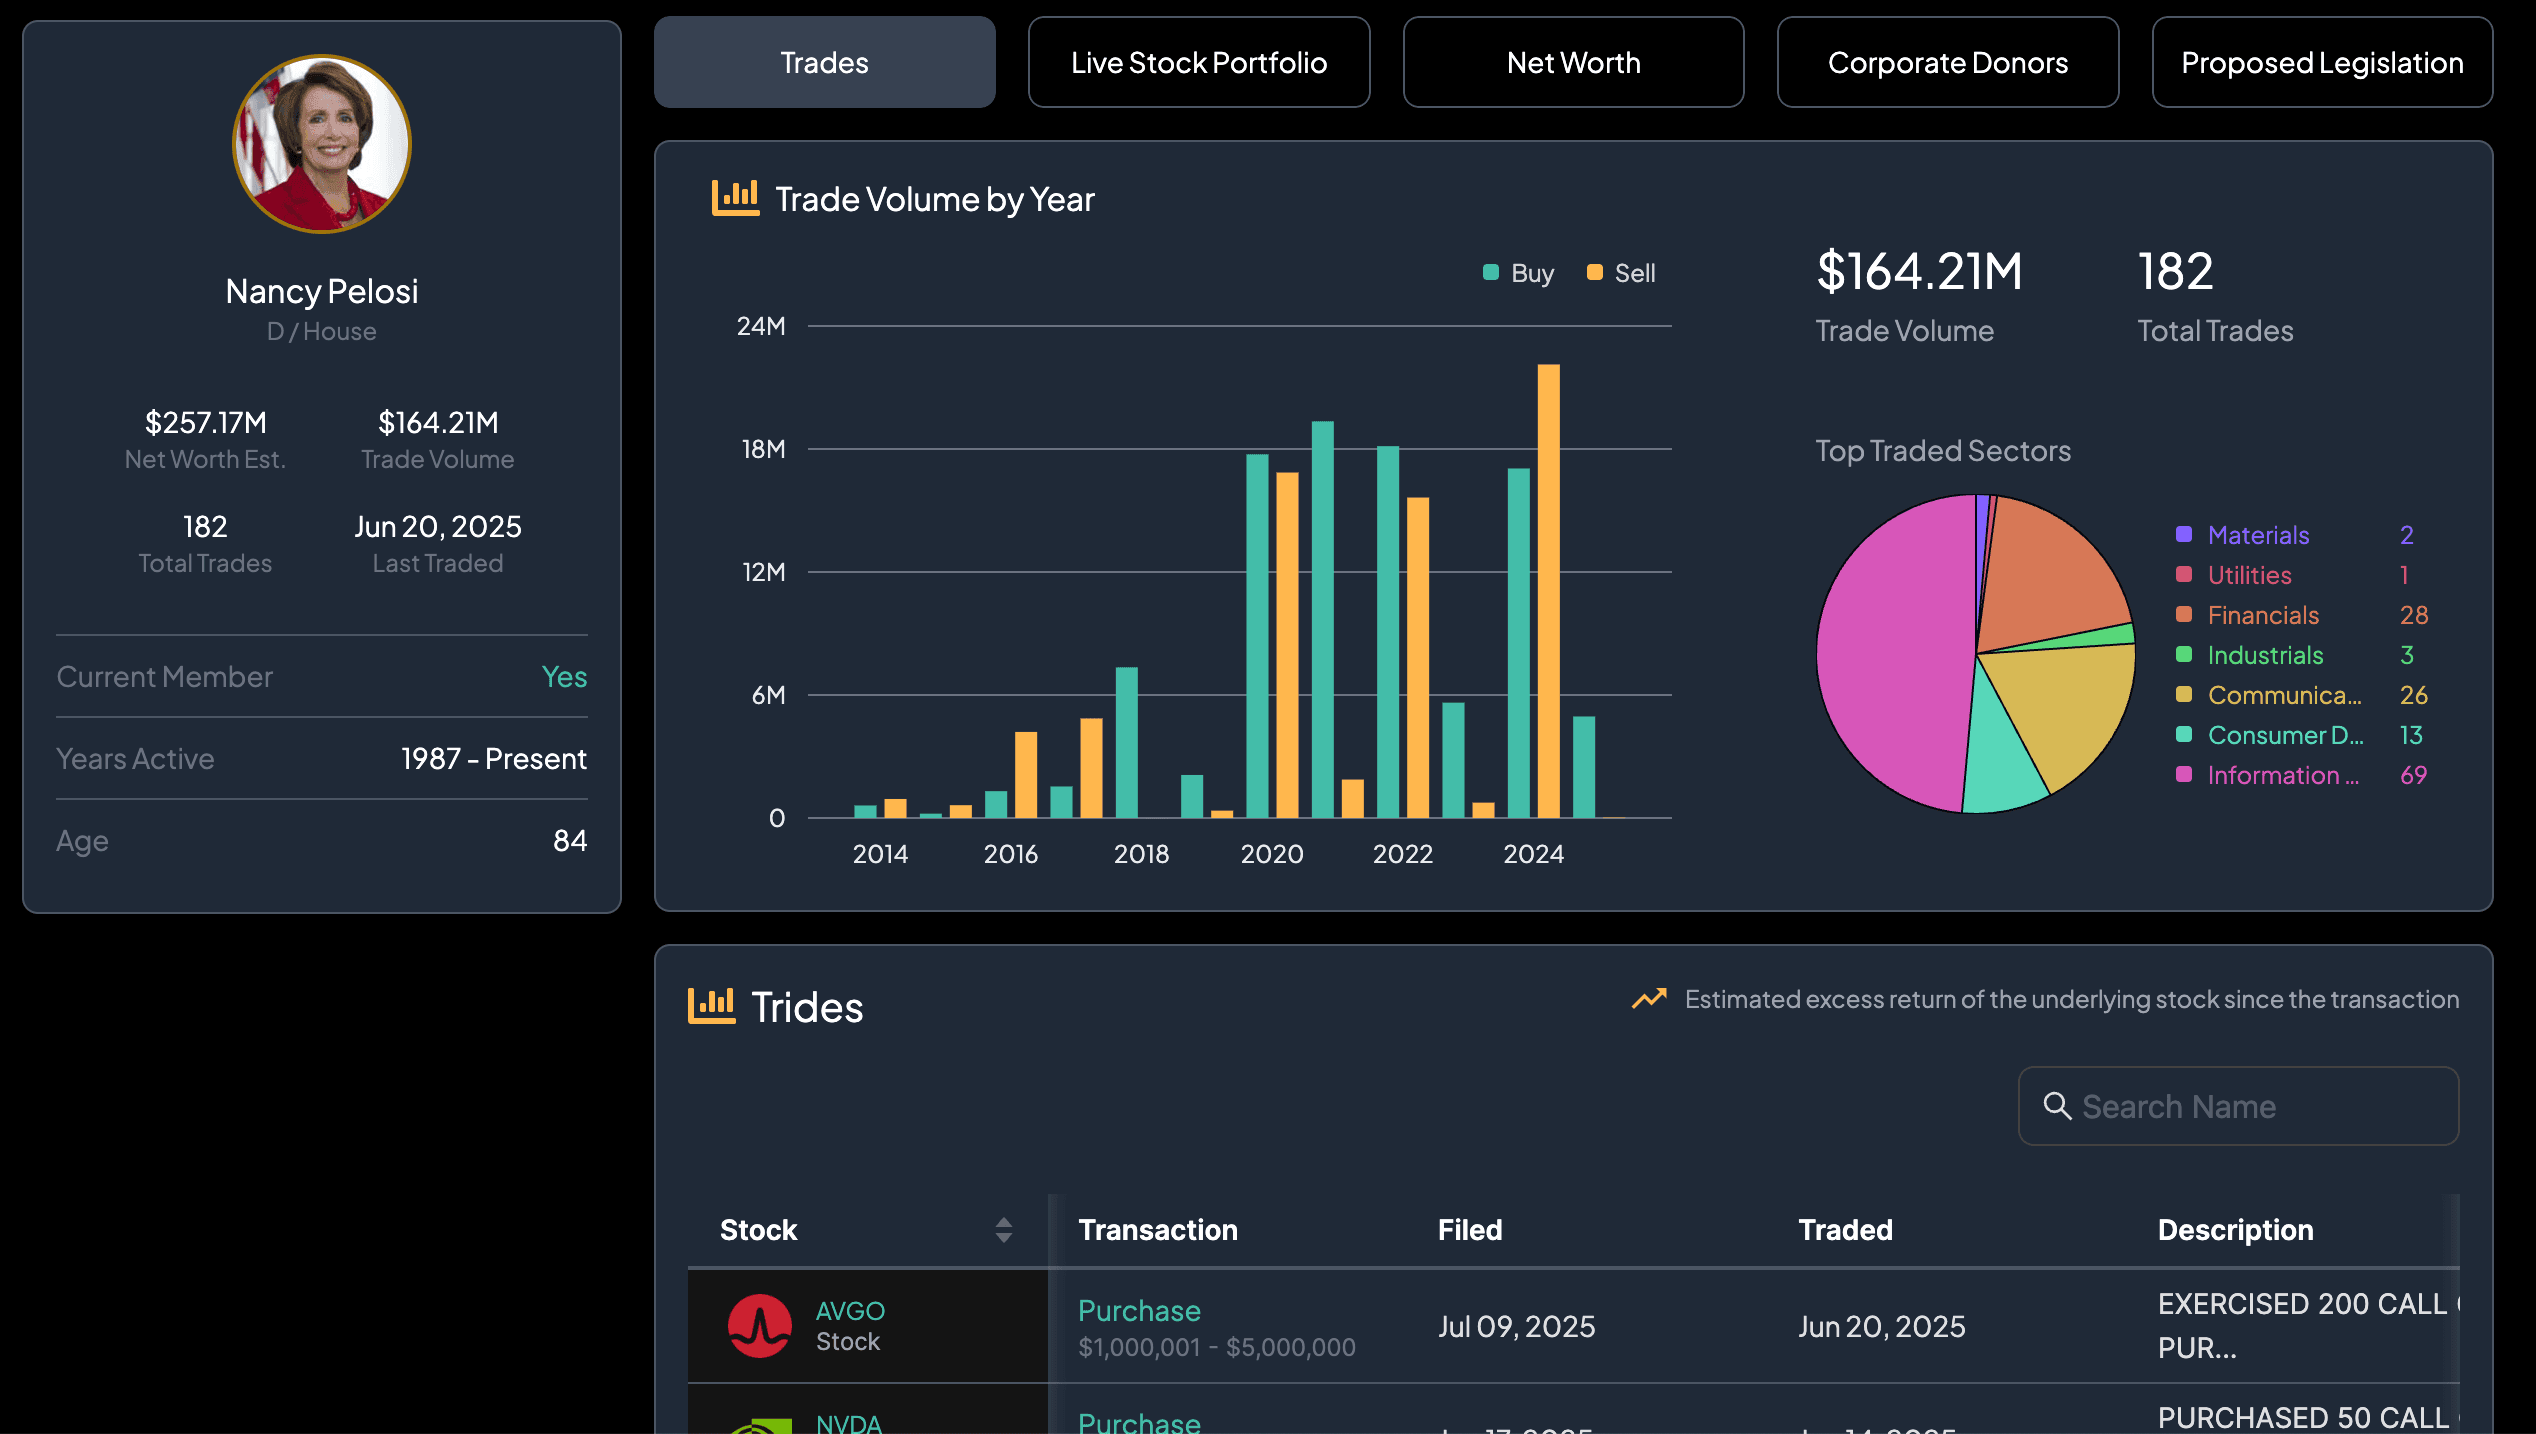Viewport: 2536px width, 1434px height.
Task: Click the purple Materials legend color swatch
Action: click(2186, 535)
